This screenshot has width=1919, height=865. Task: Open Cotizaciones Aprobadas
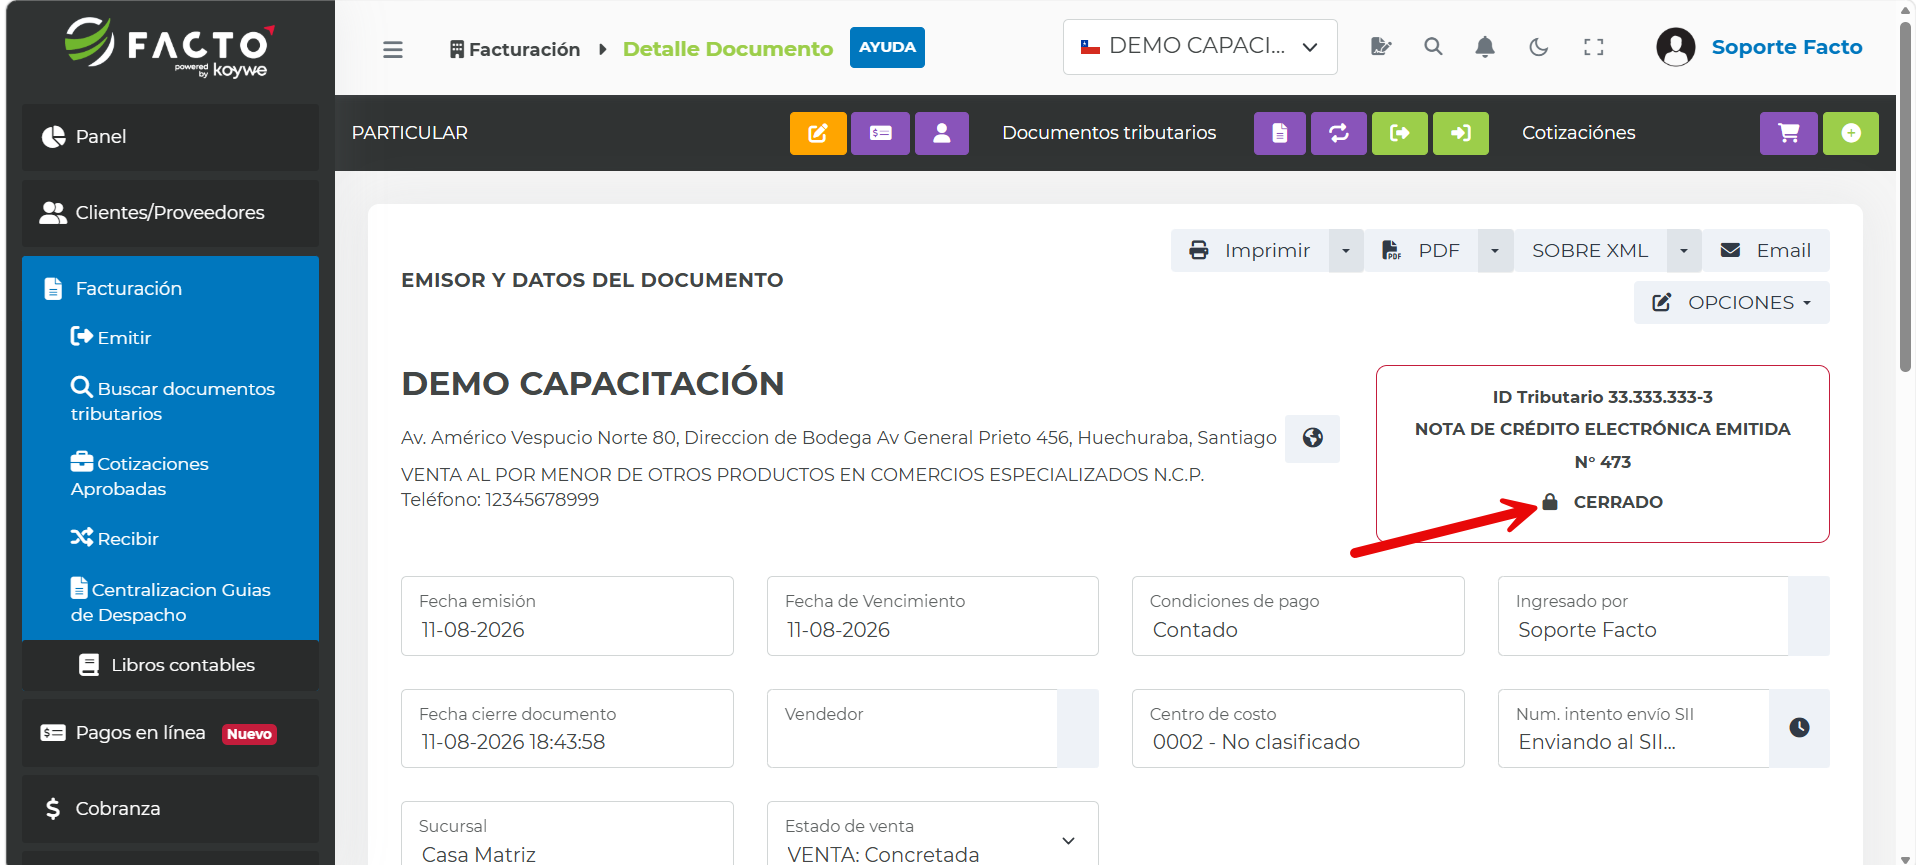pos(140,476)
